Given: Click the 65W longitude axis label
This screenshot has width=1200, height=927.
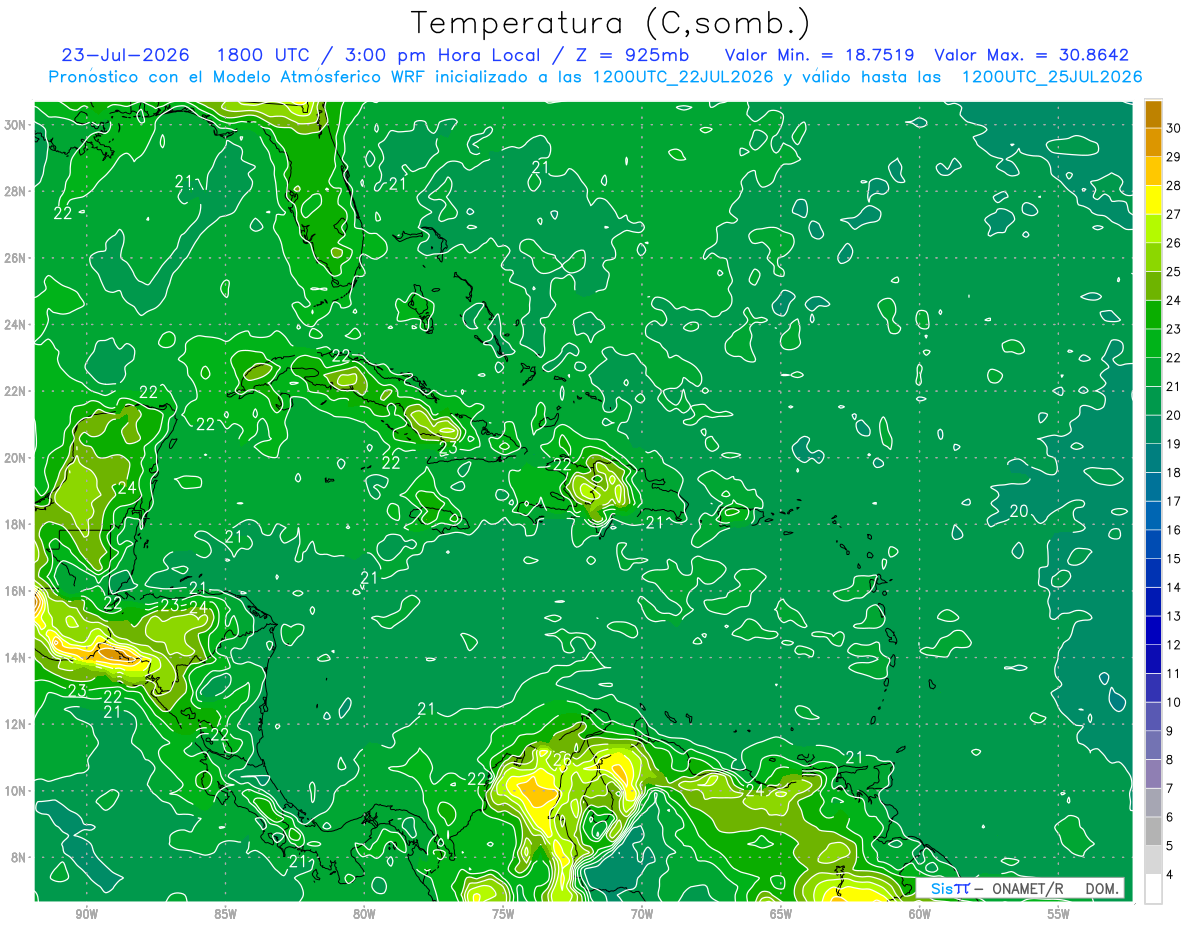Looking at the screenshot, I should click(781, 914).
